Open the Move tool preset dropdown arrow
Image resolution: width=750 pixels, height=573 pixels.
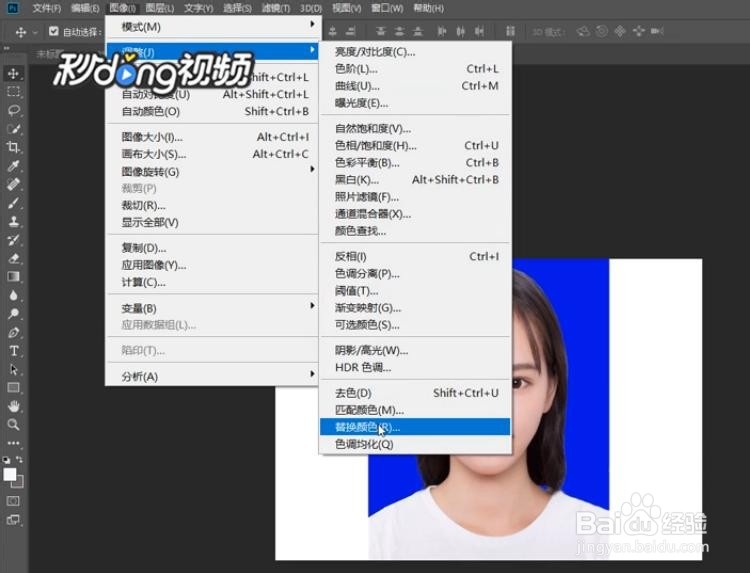(34, 33)
